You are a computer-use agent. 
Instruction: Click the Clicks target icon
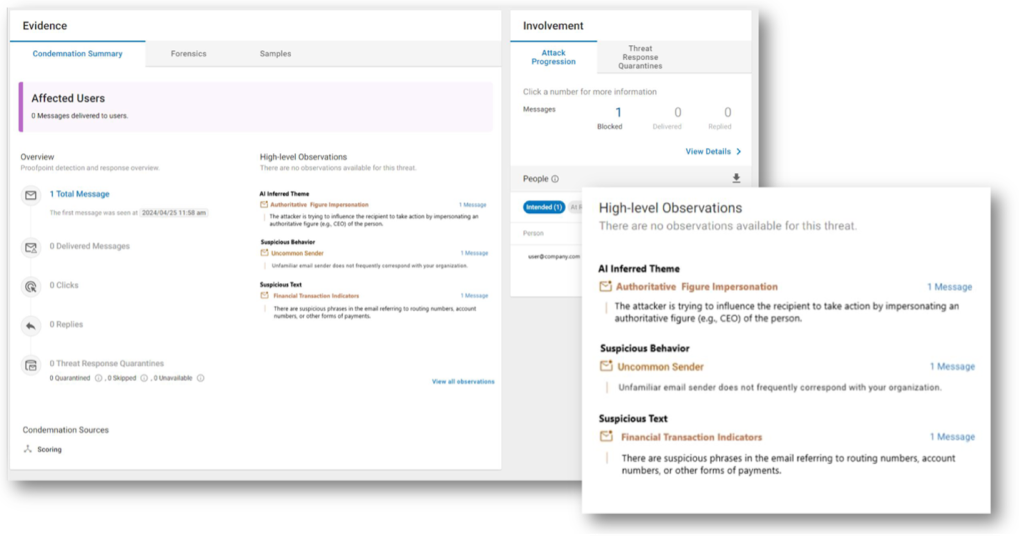(x=31, y=286)
